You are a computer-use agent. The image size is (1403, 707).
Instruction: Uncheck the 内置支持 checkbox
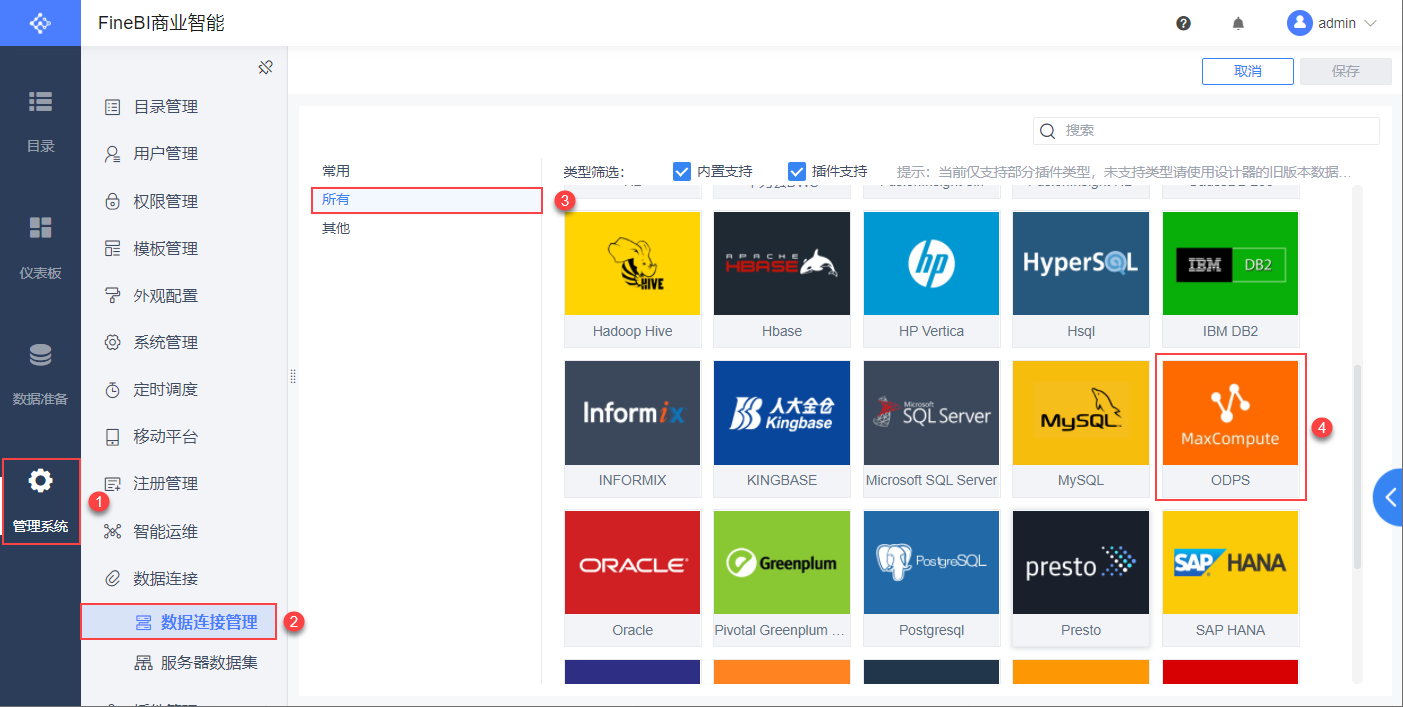click(682, 171)
